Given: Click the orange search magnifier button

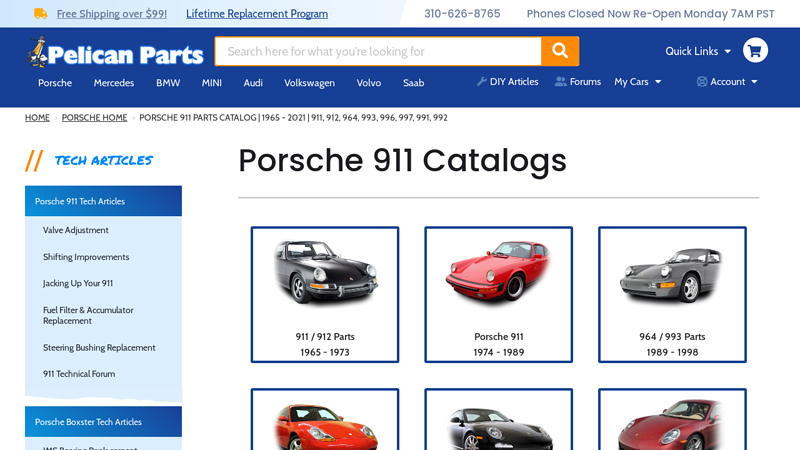Looking at the screenshot, I should pos(560,51).
